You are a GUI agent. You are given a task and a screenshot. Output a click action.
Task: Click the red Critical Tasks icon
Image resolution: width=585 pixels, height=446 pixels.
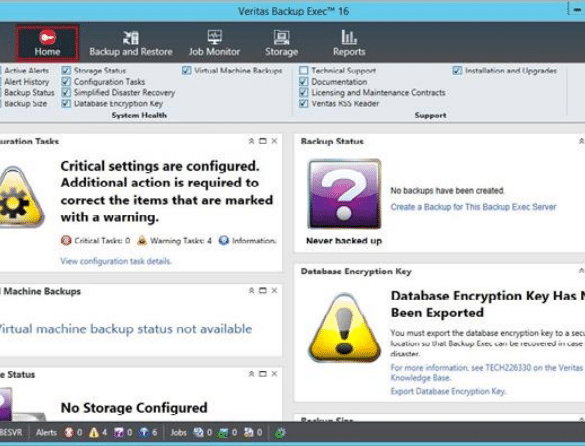tap(66, 240)
